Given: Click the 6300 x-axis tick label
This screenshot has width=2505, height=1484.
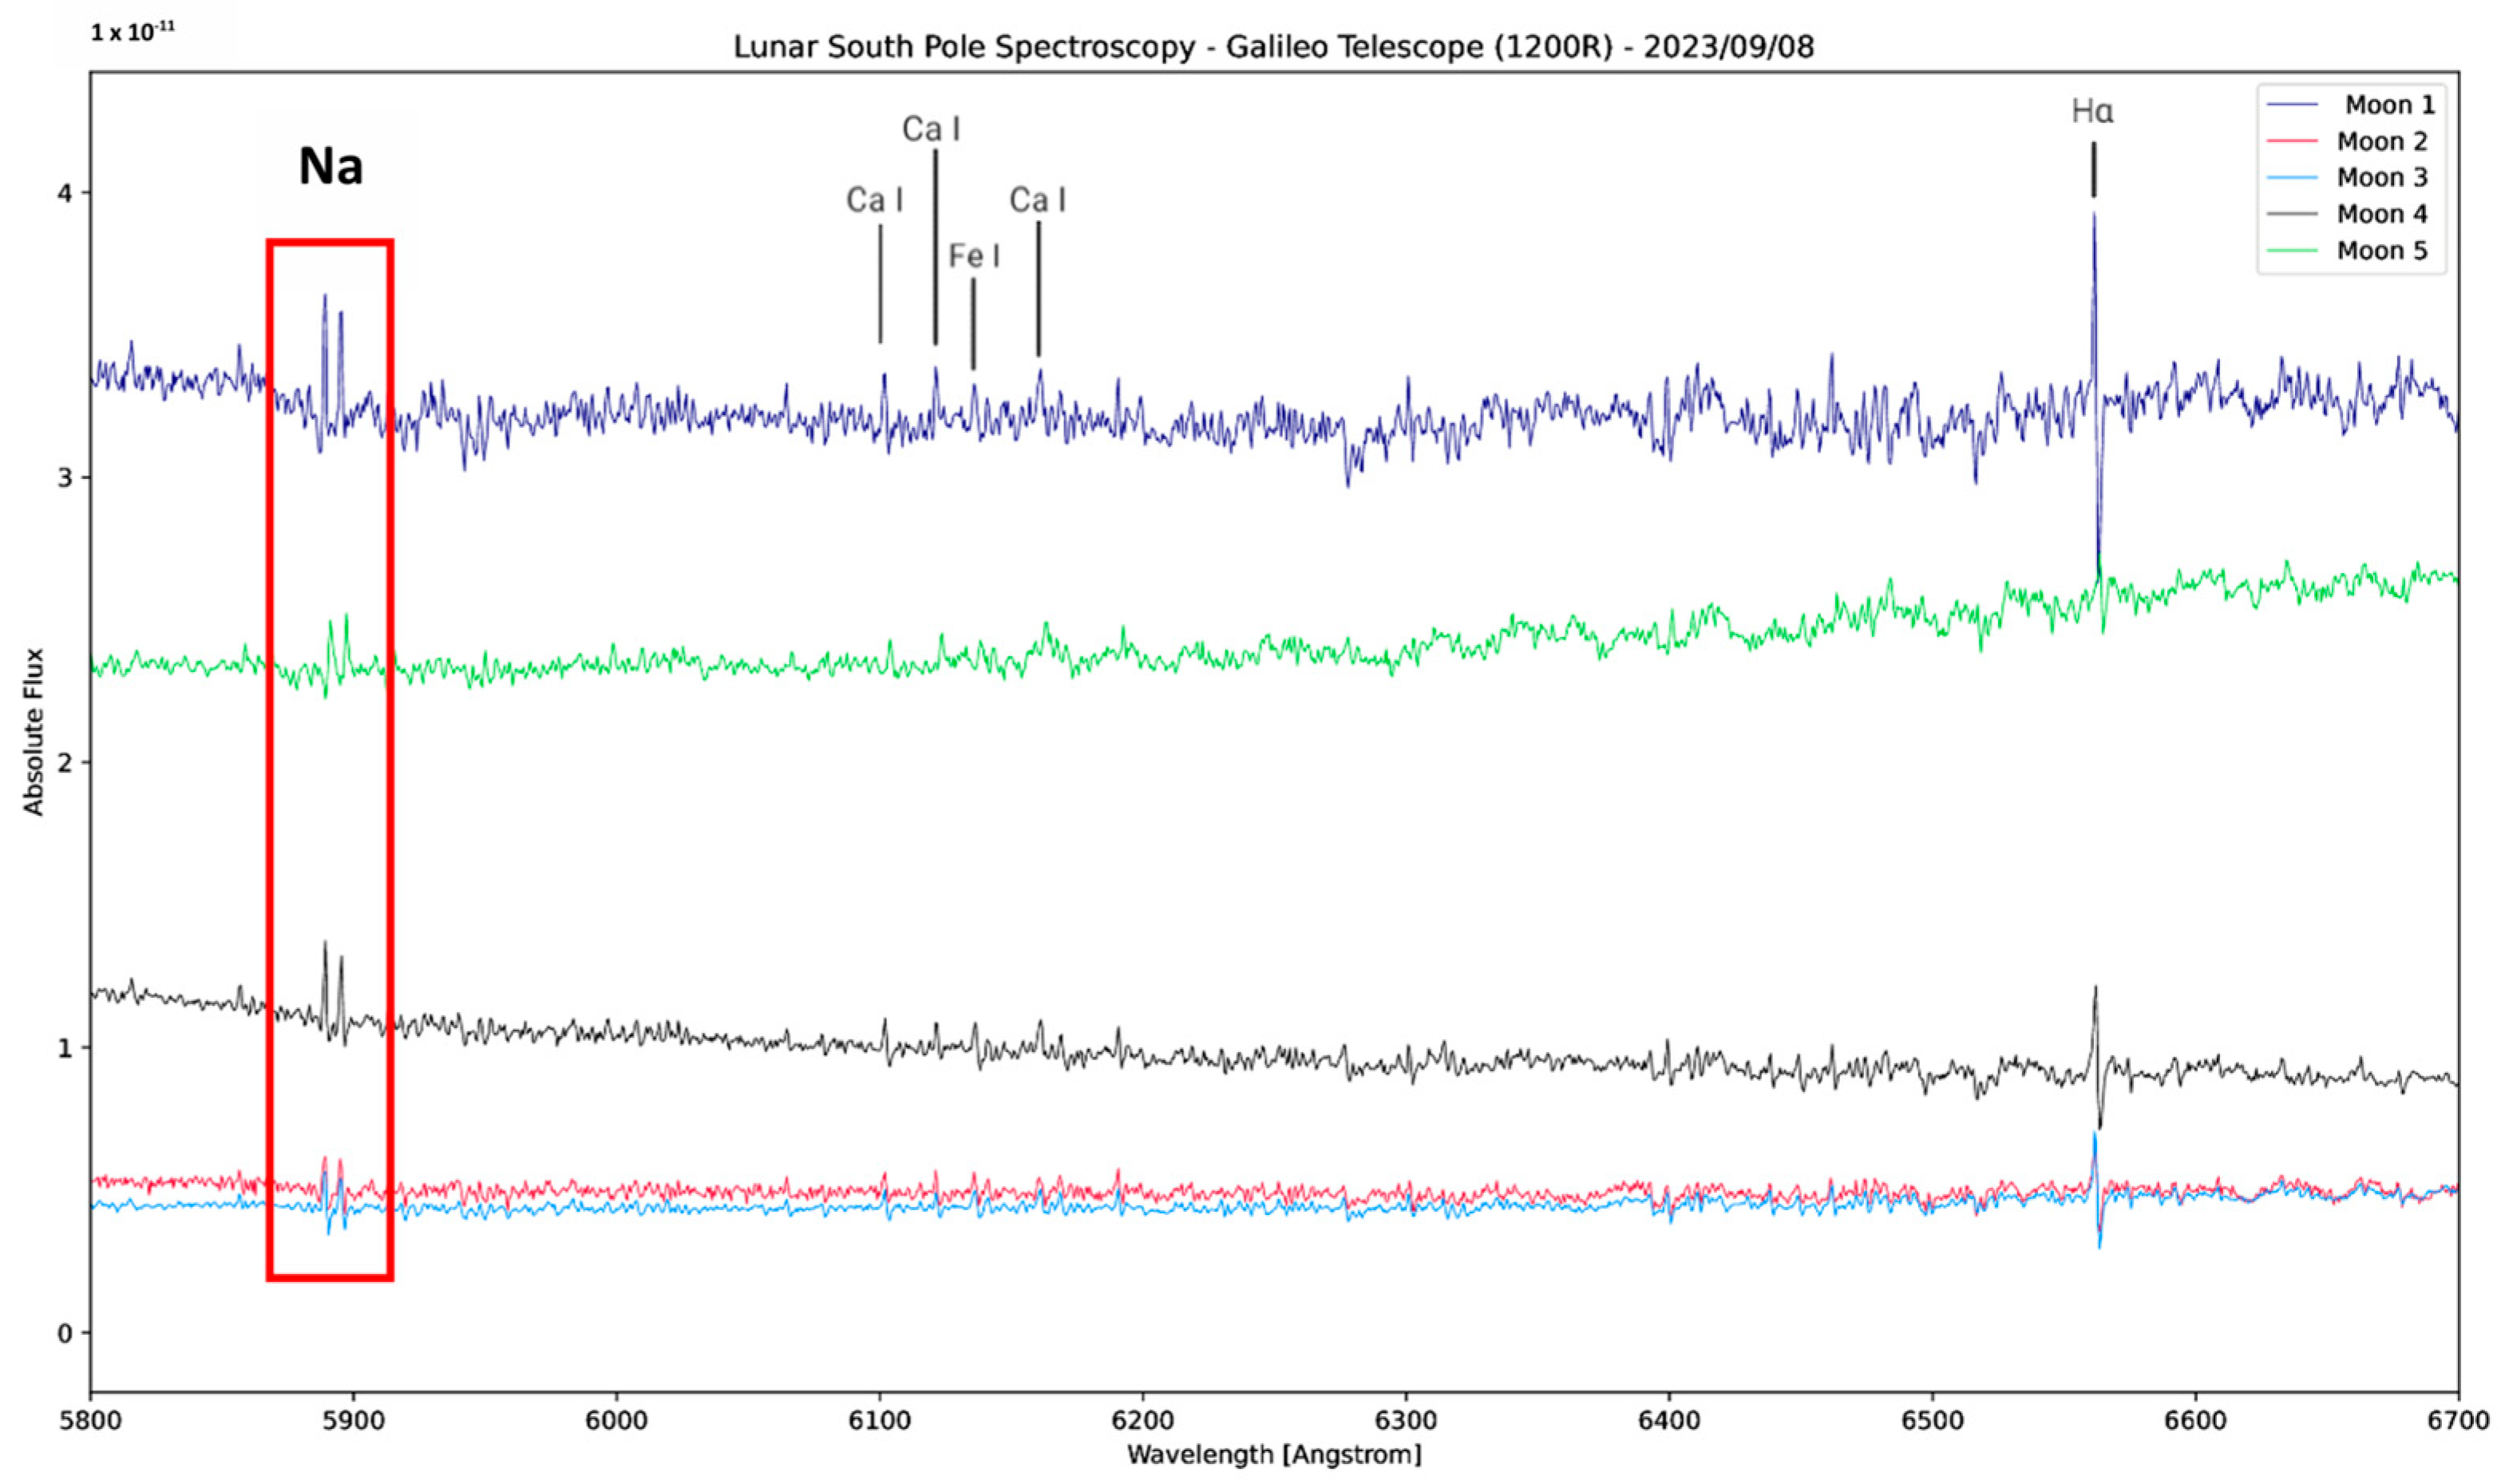Looking at the screenshot, I should click(1405, 1421).
